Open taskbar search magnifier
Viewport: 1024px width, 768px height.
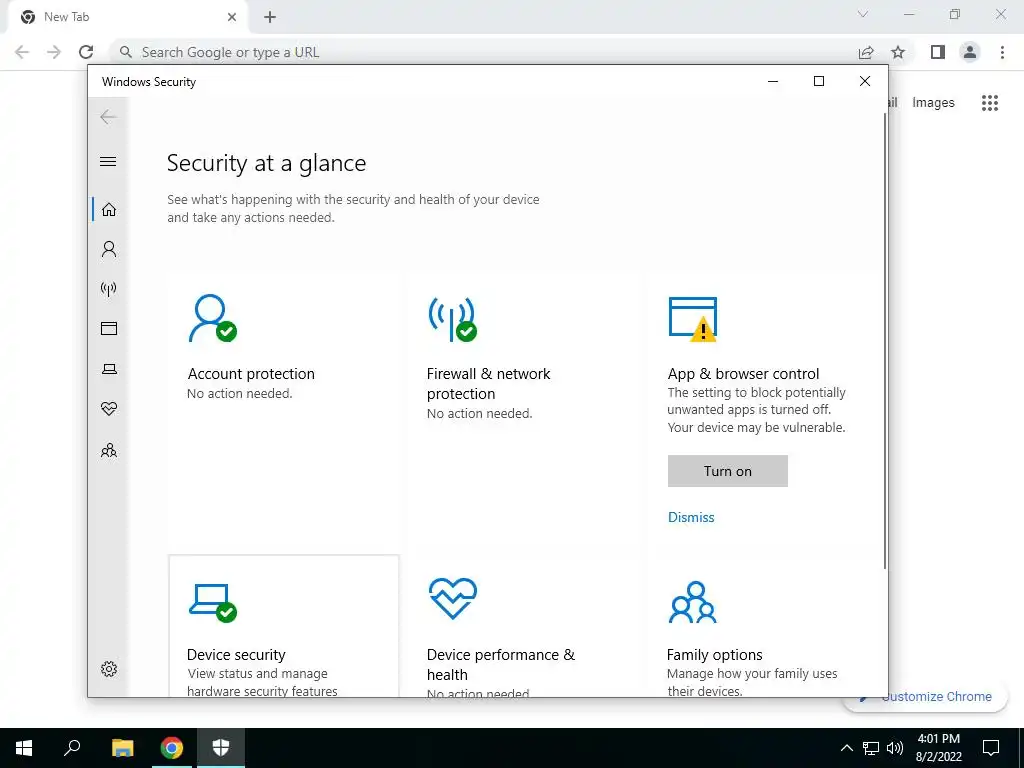point(72,748)
